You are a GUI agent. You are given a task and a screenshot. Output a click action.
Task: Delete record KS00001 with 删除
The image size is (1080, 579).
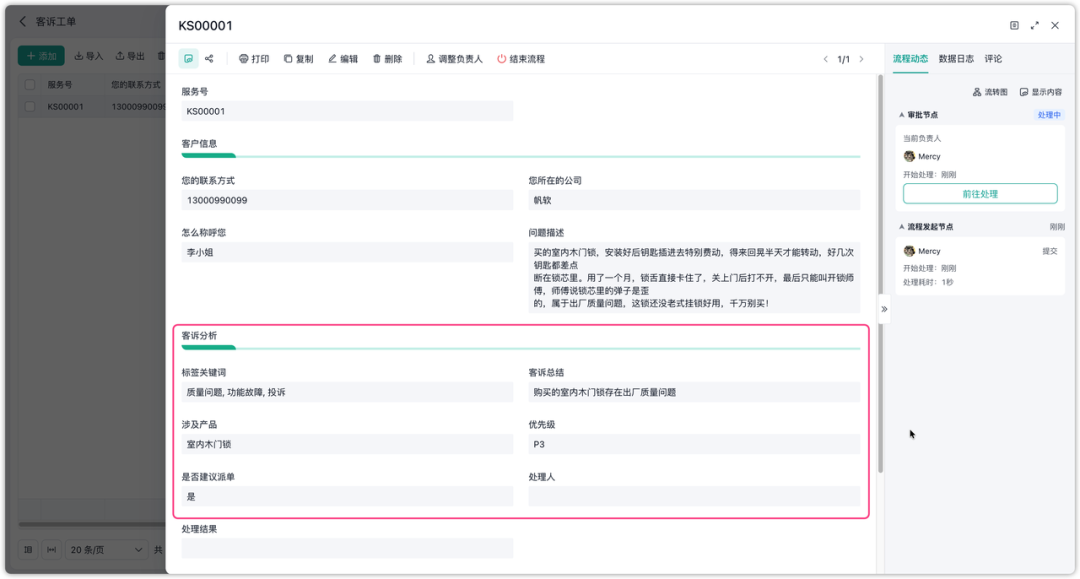[387, 59]
